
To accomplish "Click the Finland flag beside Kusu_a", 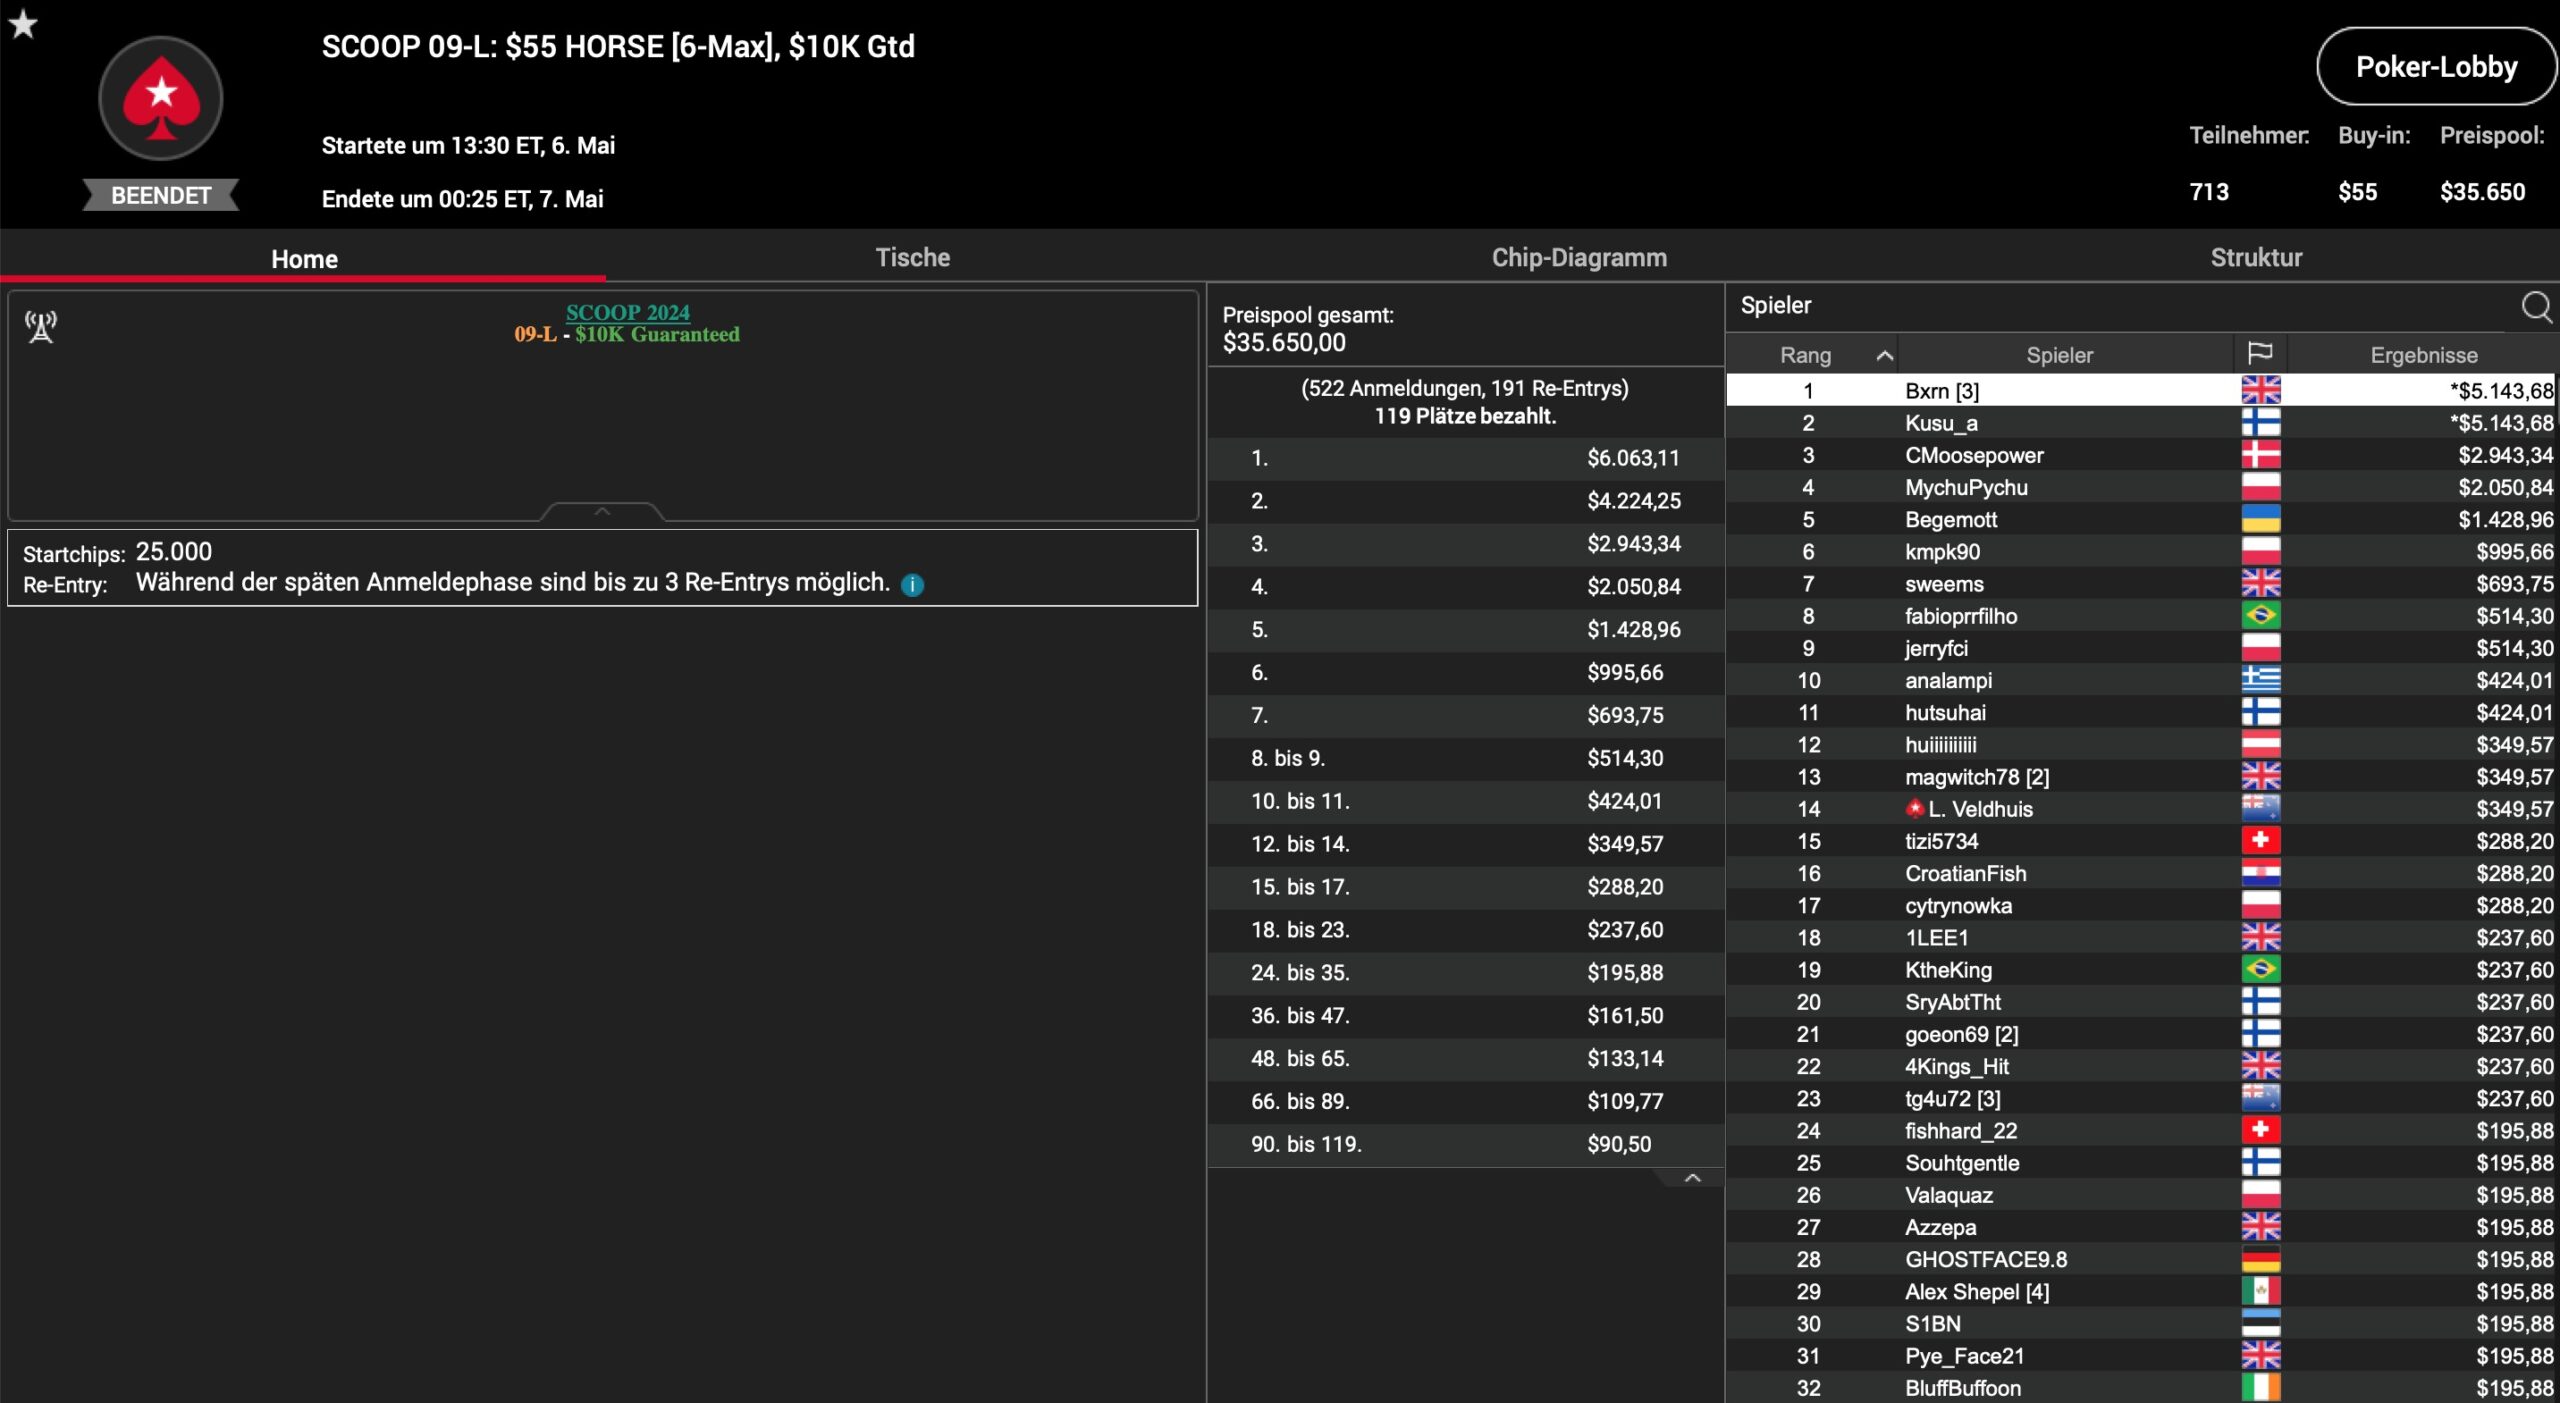I will coord(2260,422).
